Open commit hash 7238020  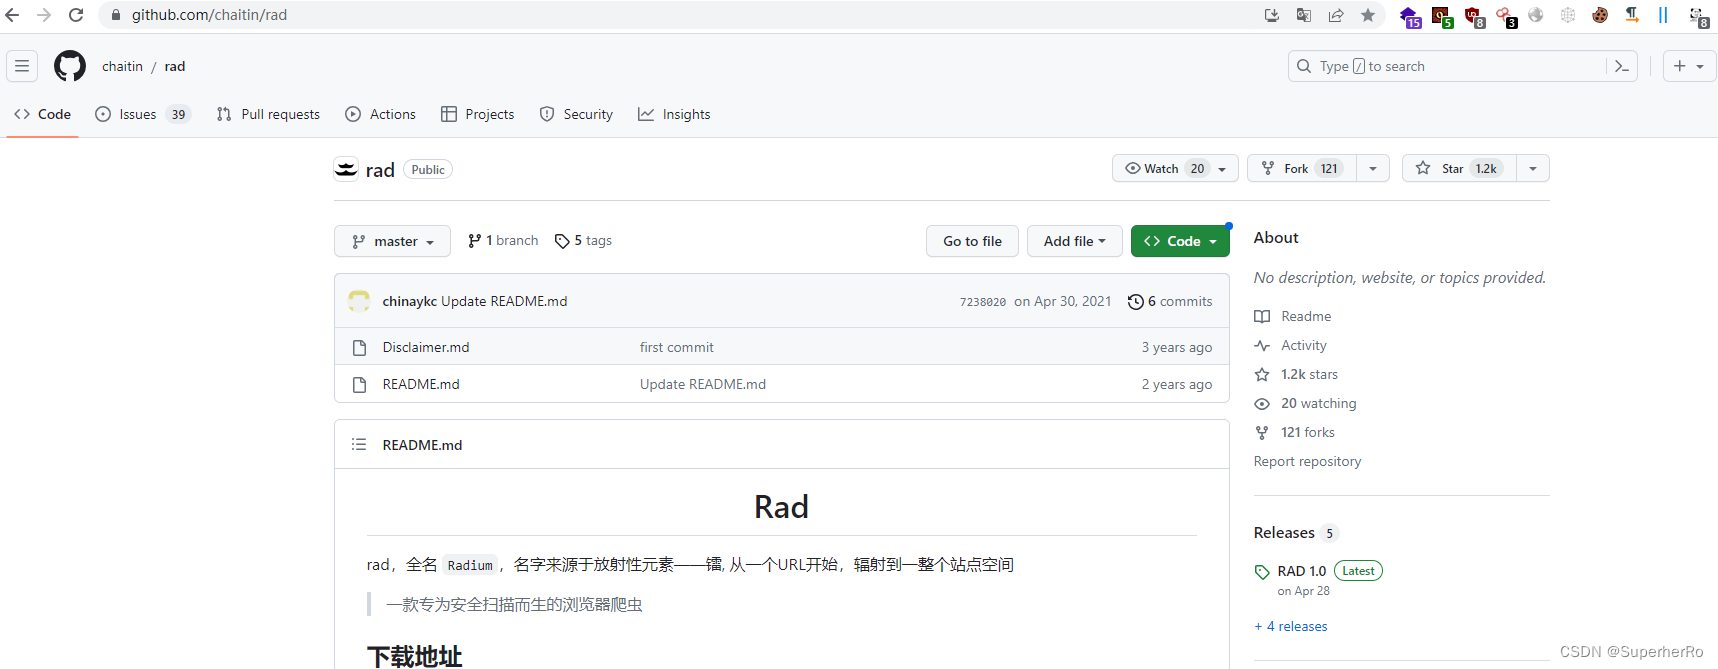[x=983, y=302]
